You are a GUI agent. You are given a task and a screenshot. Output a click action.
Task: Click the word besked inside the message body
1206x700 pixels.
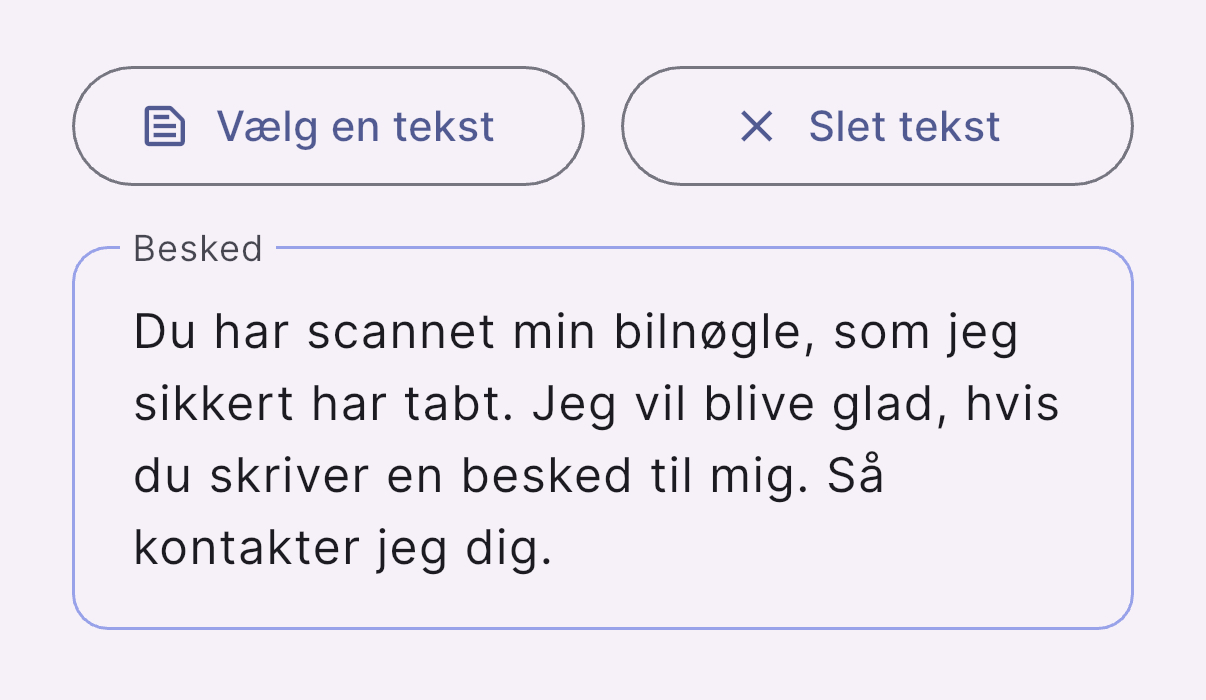(x=545, y=478)
